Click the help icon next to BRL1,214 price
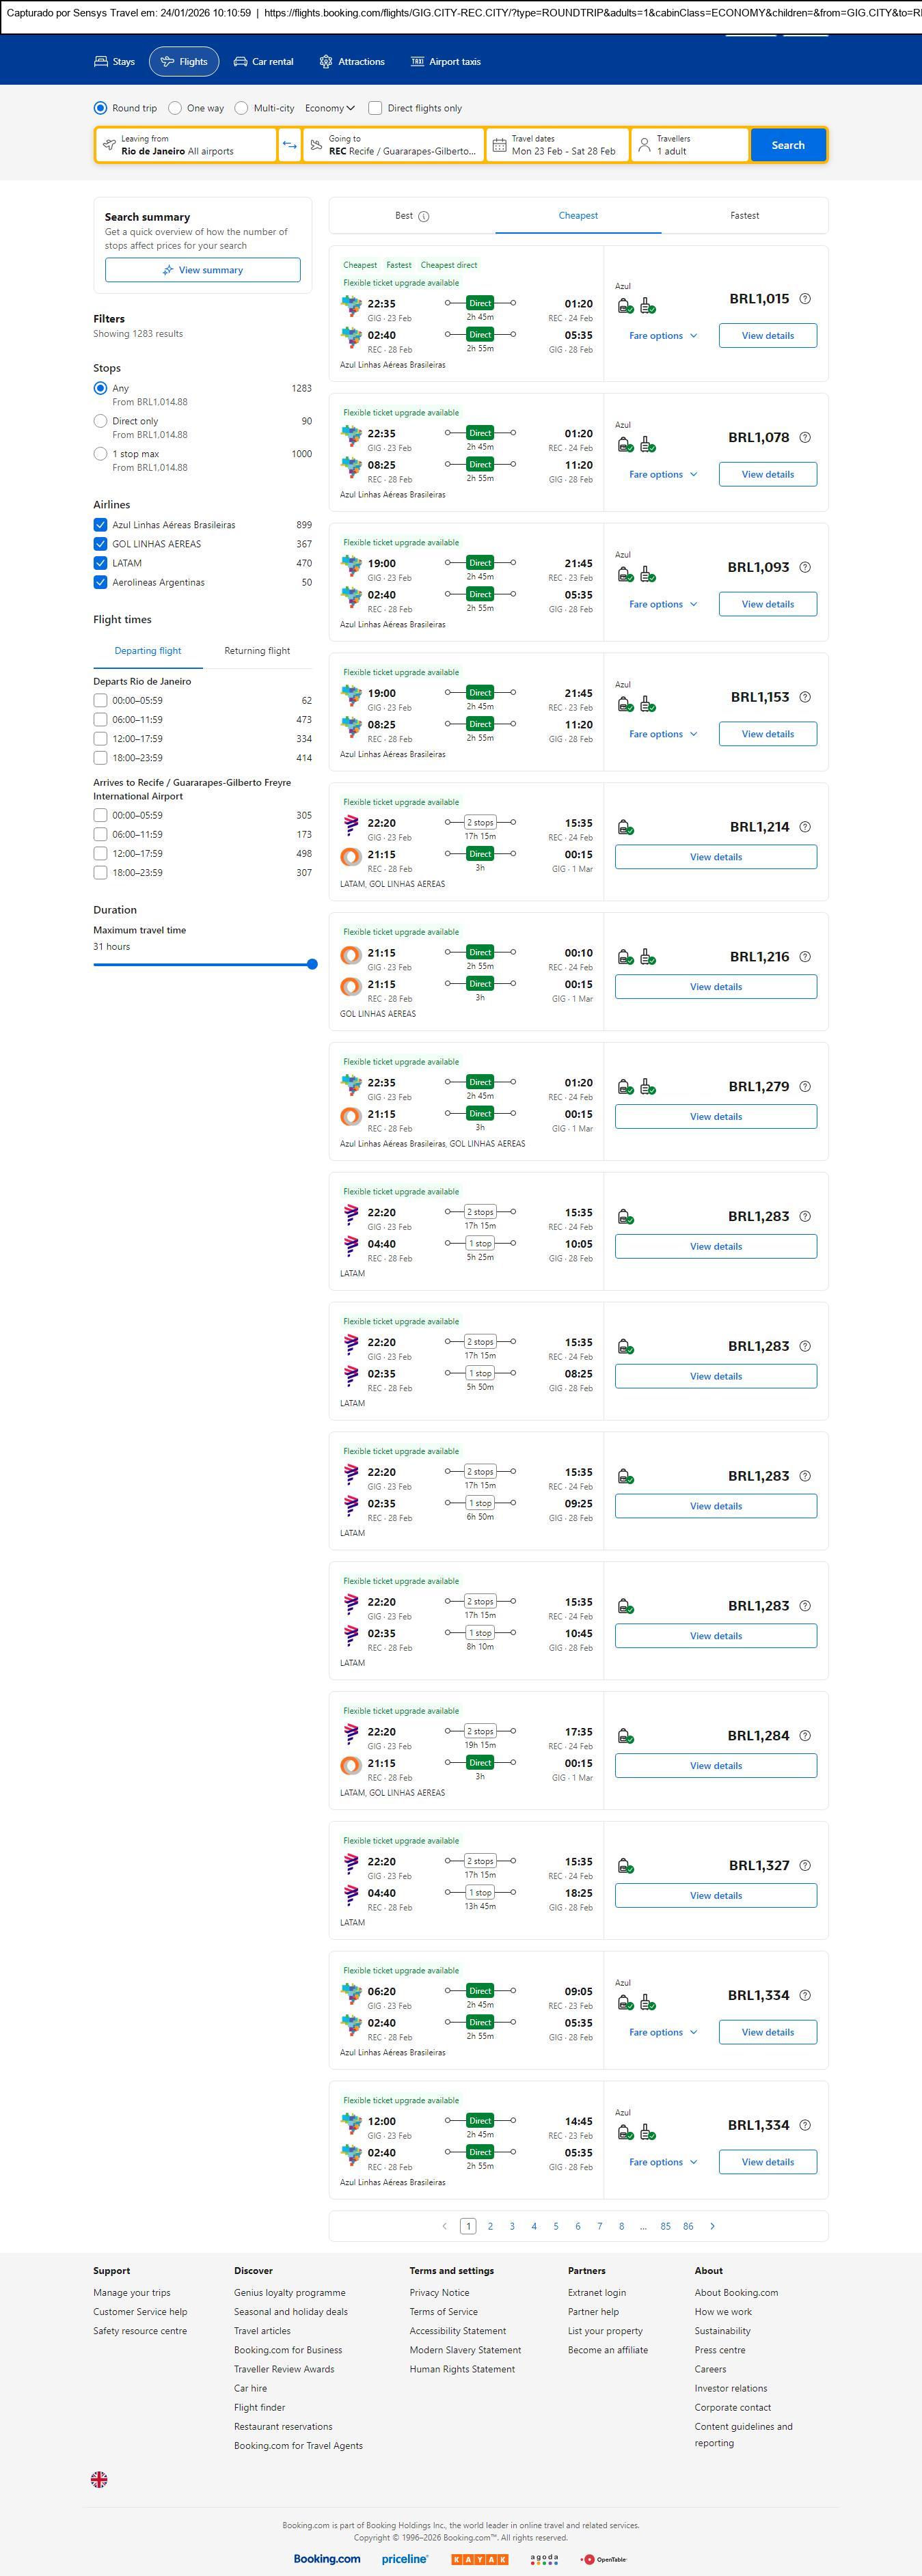Viewport: 922px width, 2576px height. pyautogui.click(x=805, y=827)
